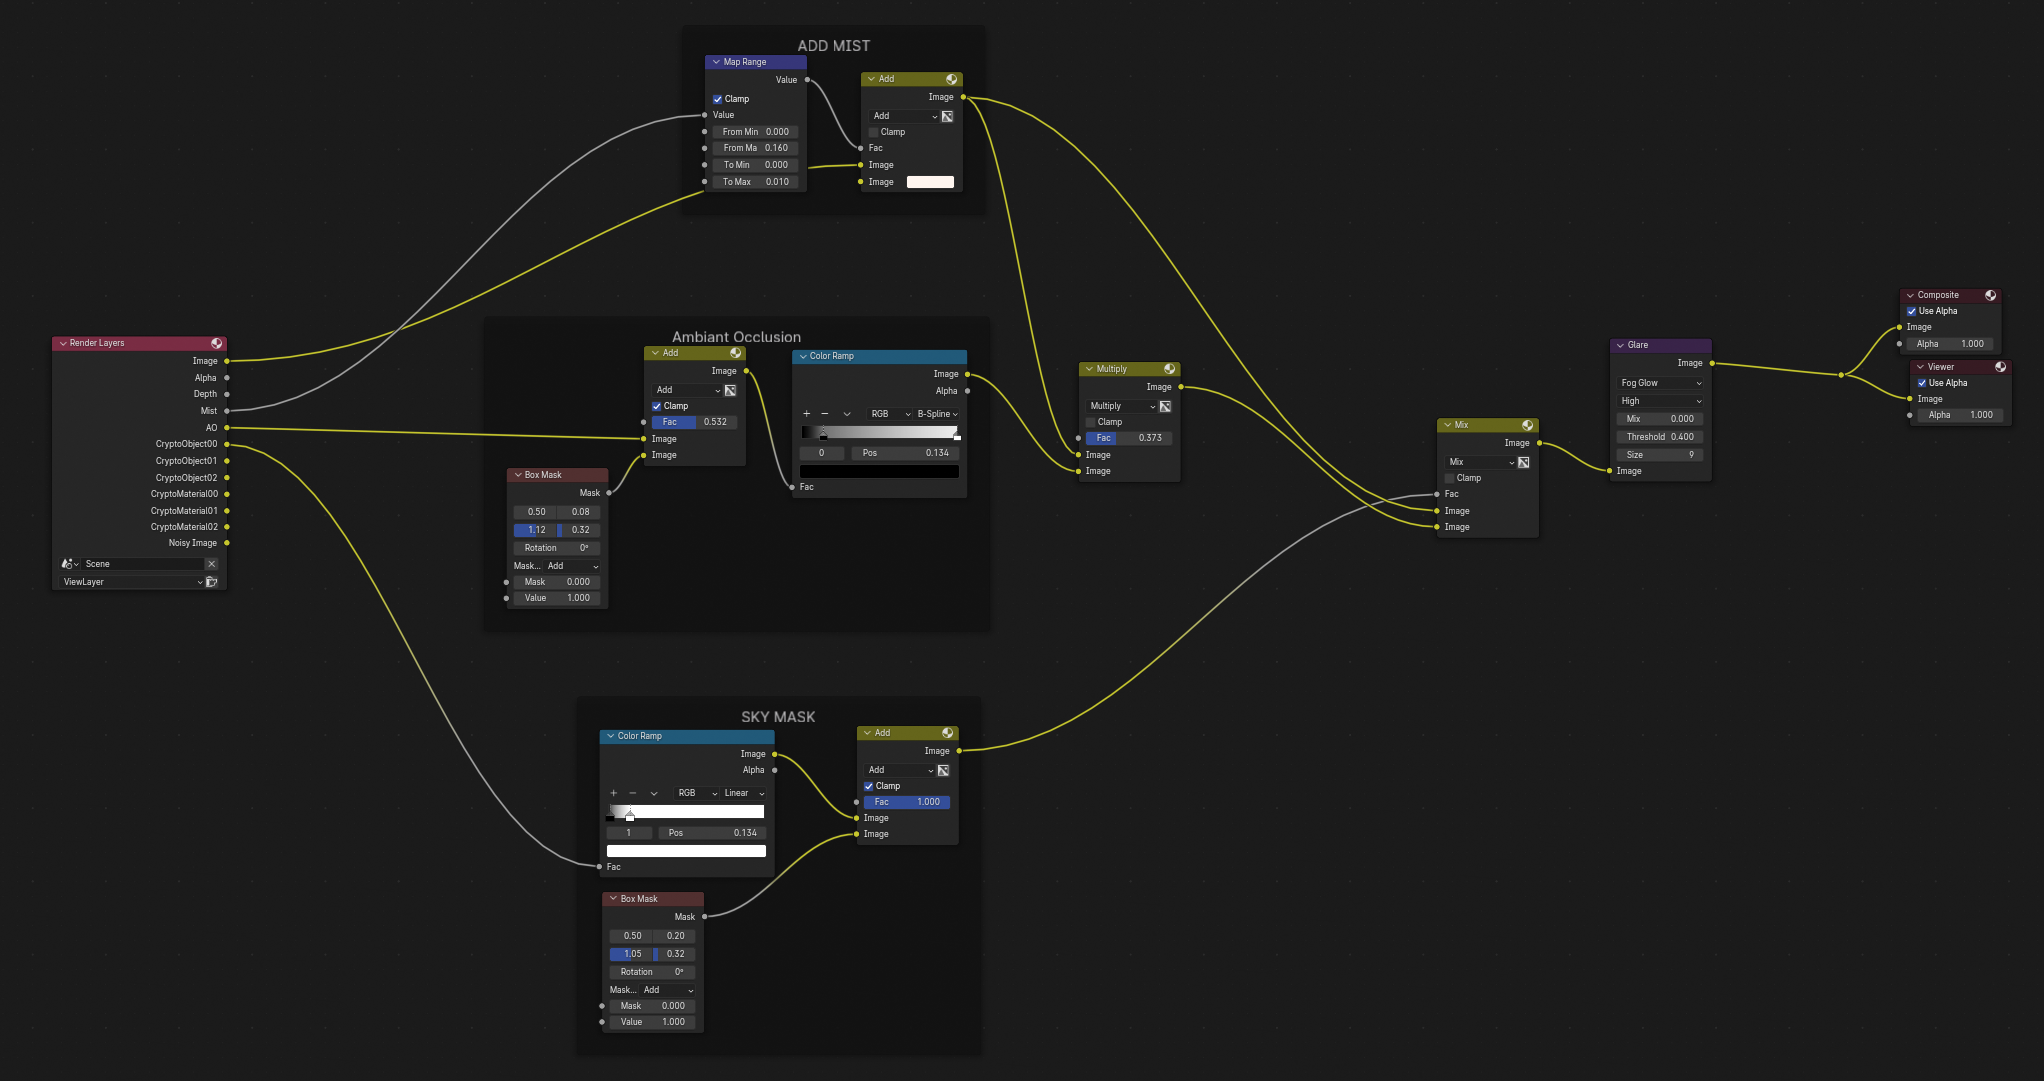This screenshot has height=1081, width=2044.
Task: Open ramp tools chevron in Ambiant Occlusion Color Ramp
Action: click(x=847, y=414)
